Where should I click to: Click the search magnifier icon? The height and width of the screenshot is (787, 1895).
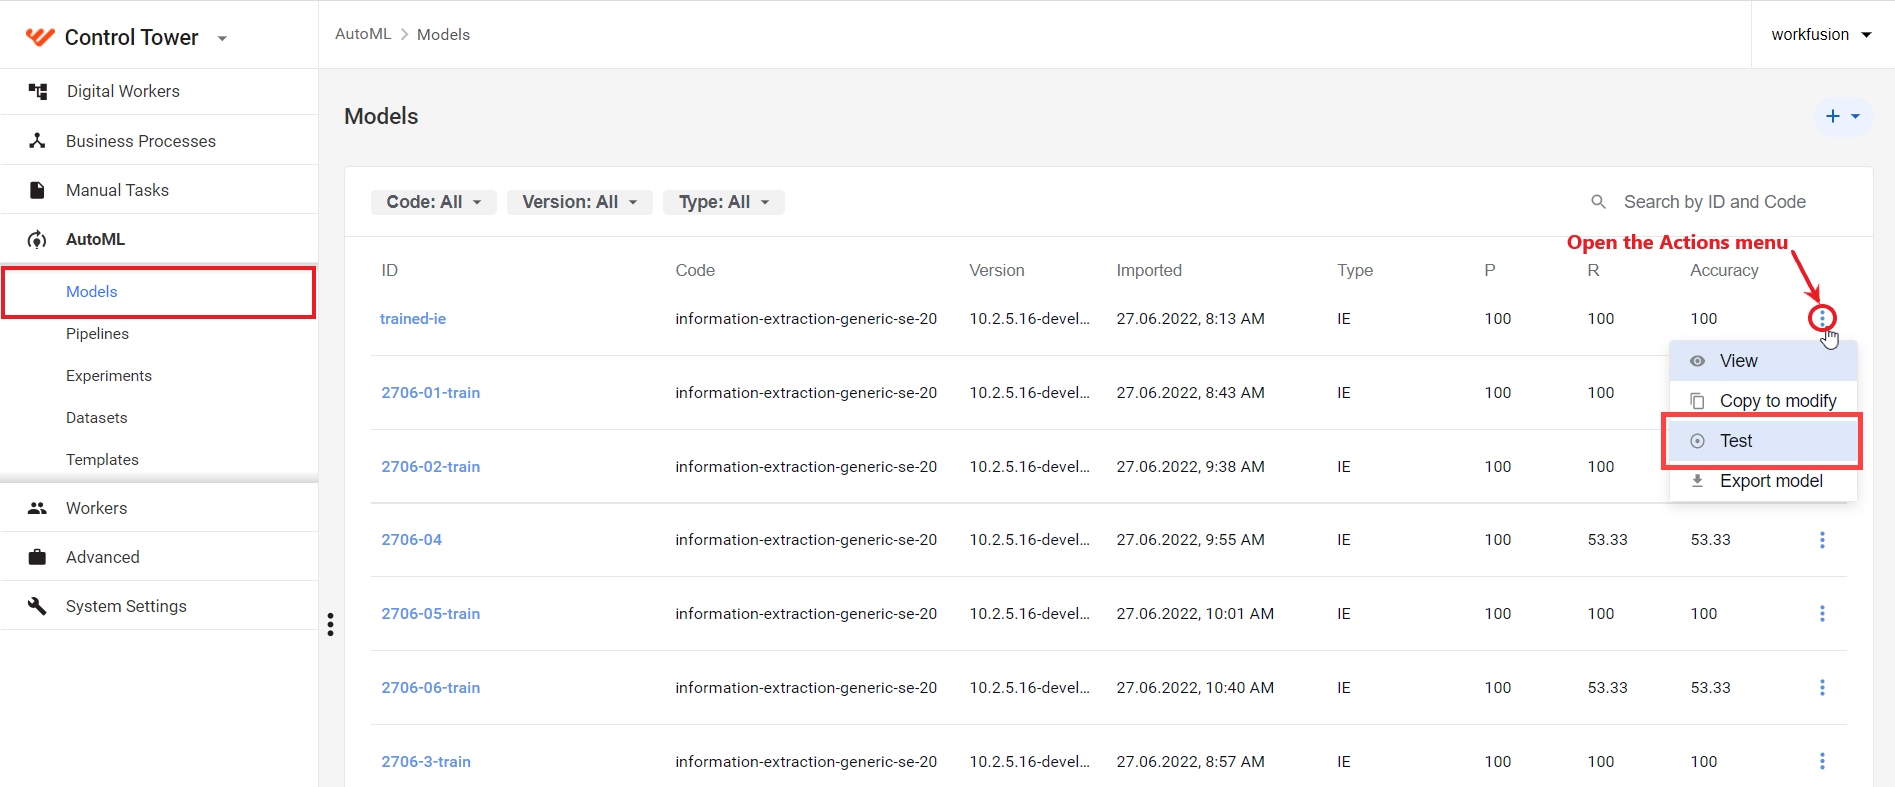coord(1598,202)
